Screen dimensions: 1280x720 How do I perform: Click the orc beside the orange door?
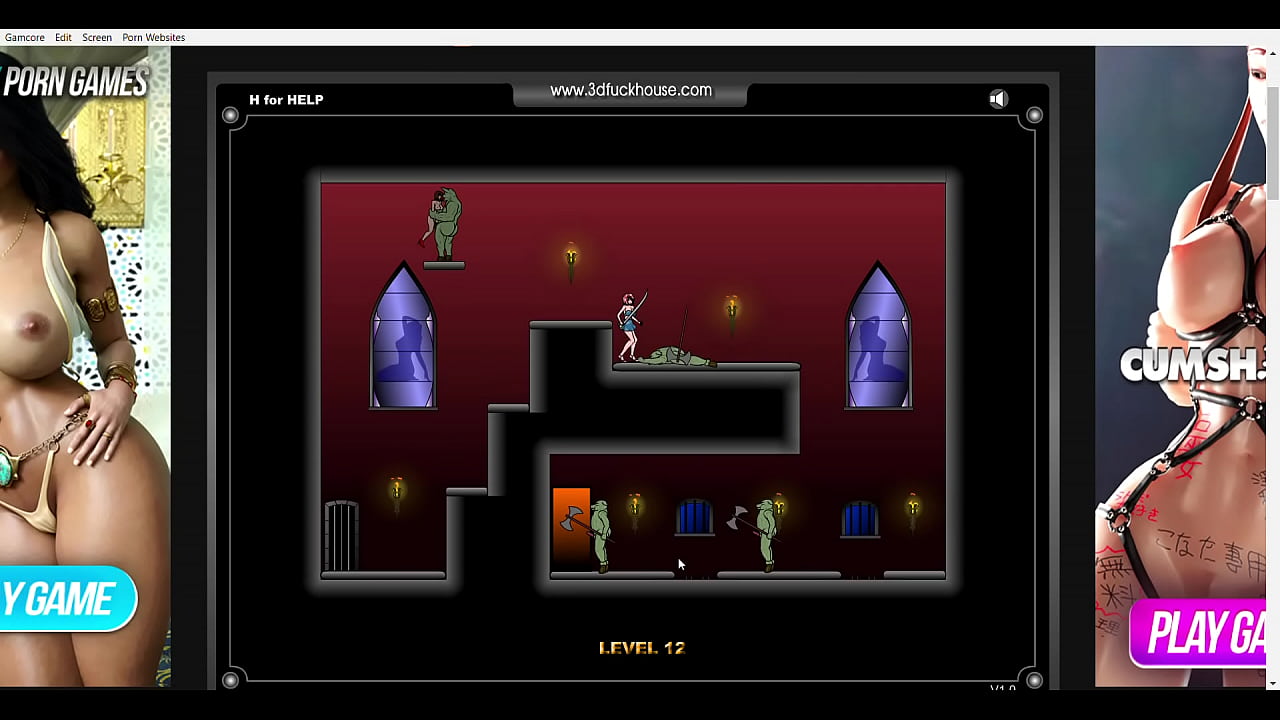599,535
